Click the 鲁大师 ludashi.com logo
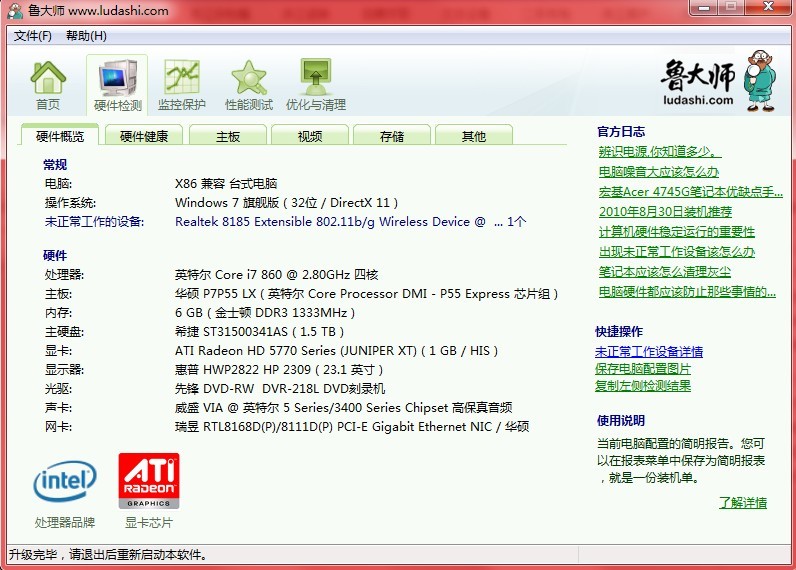 (718, 81)
